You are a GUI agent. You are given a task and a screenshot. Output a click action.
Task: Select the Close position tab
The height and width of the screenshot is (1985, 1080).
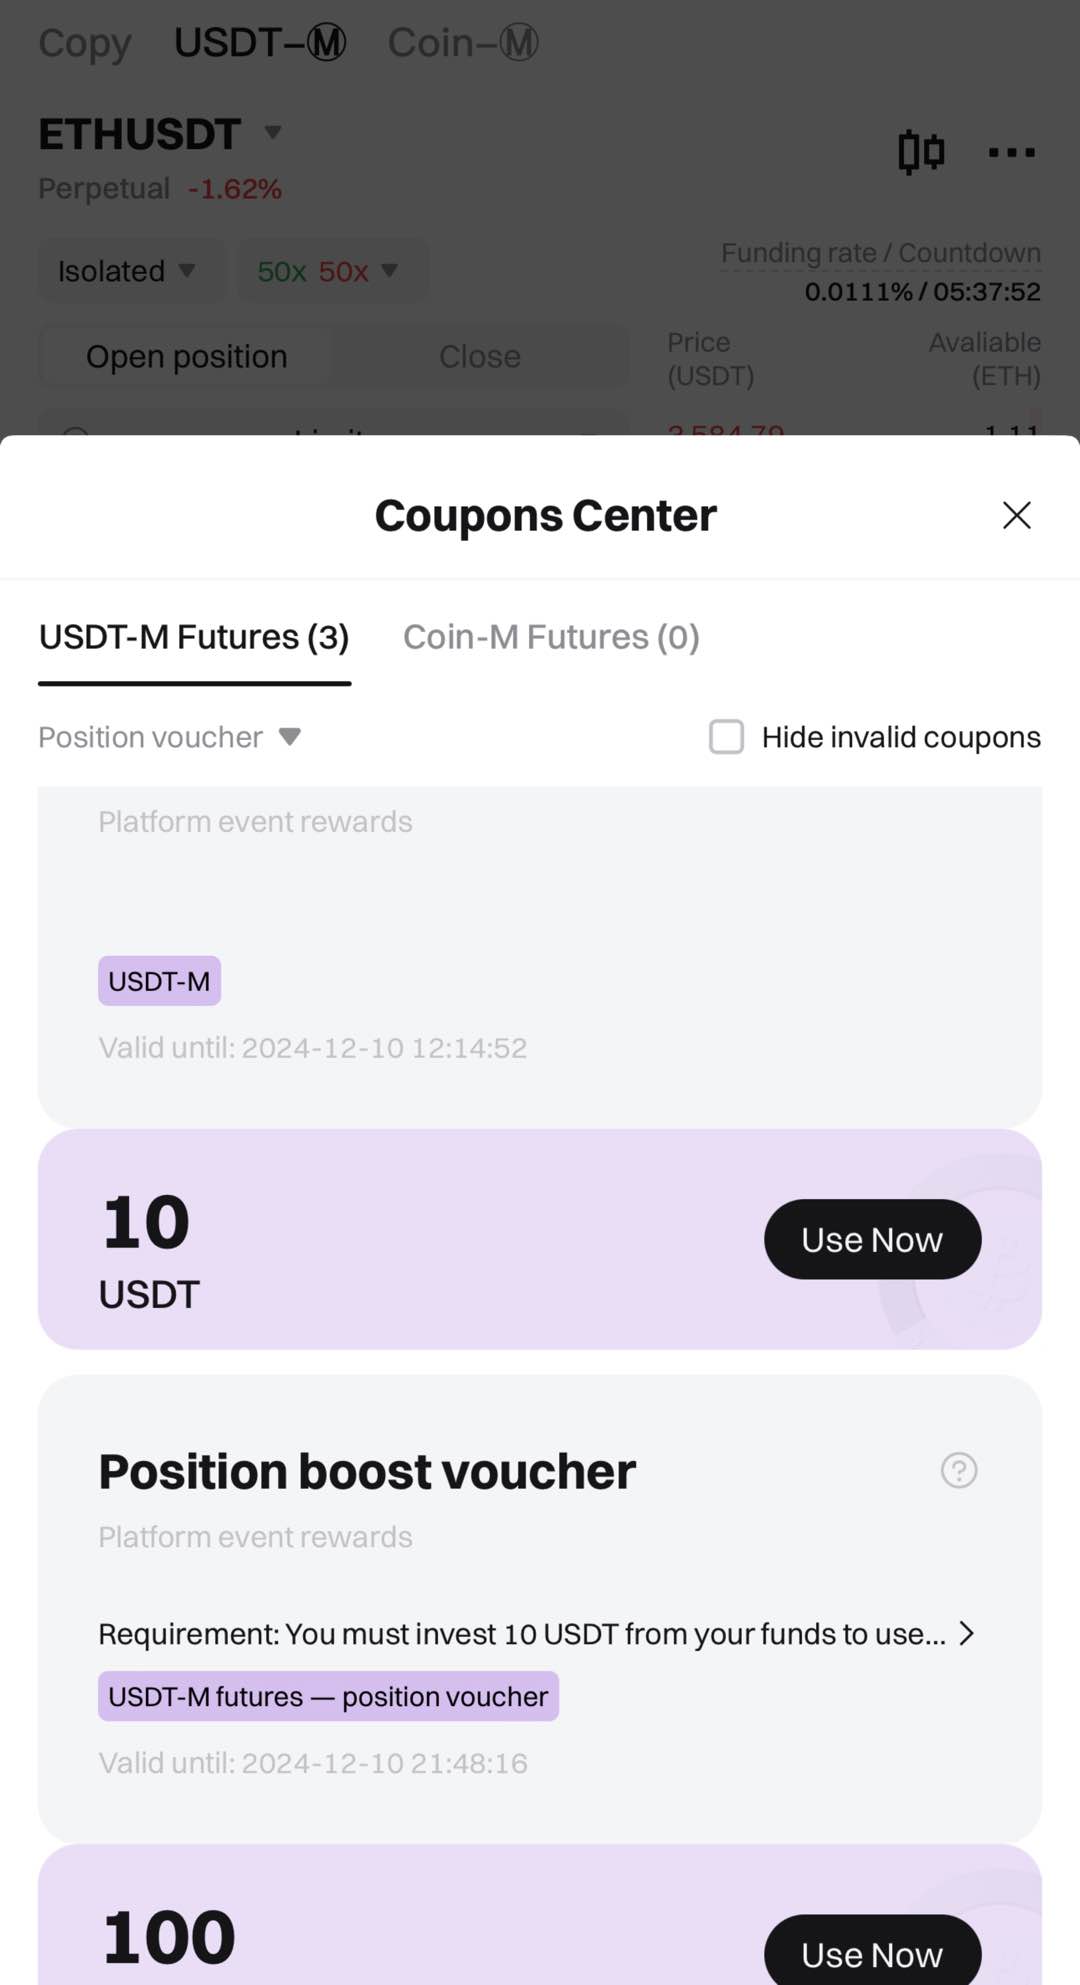[x=480, y=357]
